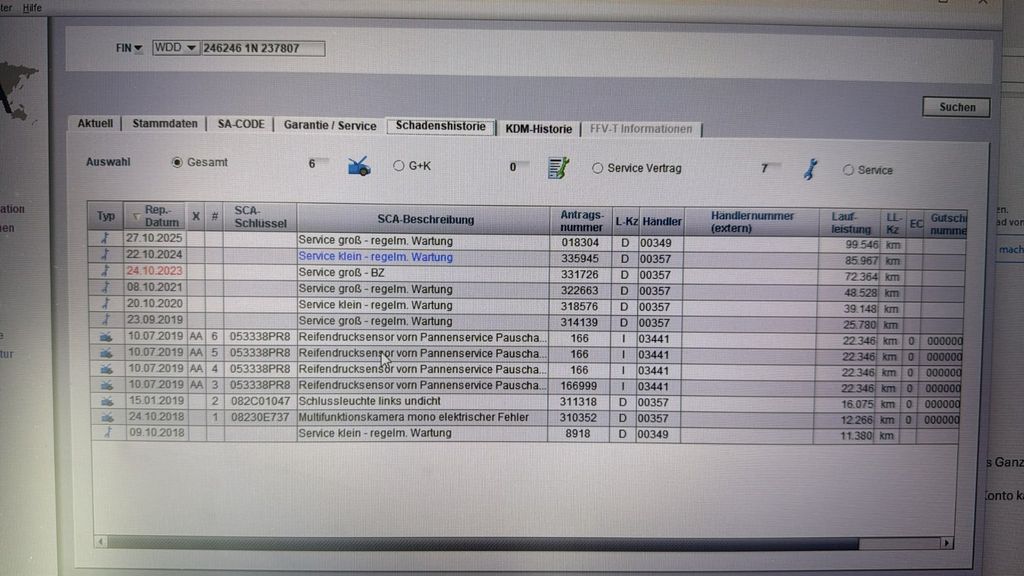This screenshot has width=1024, height=576.
Task: Click 'Multifunktionskamera mono elektrischer Fehler' row
Action: [x=526, y=418]
